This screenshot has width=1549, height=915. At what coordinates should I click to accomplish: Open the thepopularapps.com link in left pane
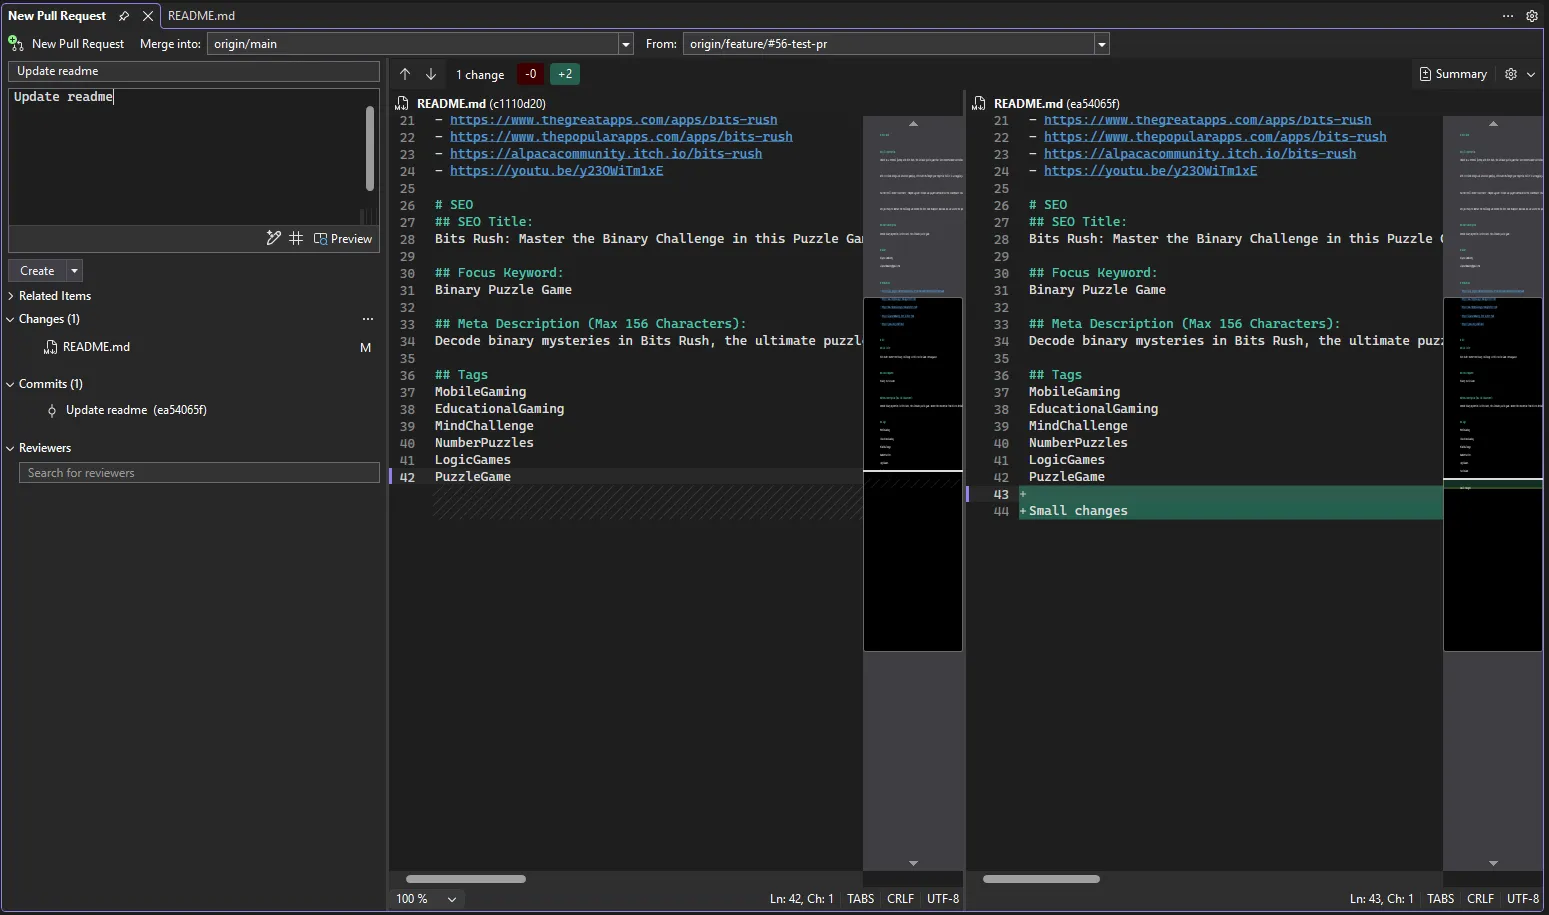(x=621, y=137)
